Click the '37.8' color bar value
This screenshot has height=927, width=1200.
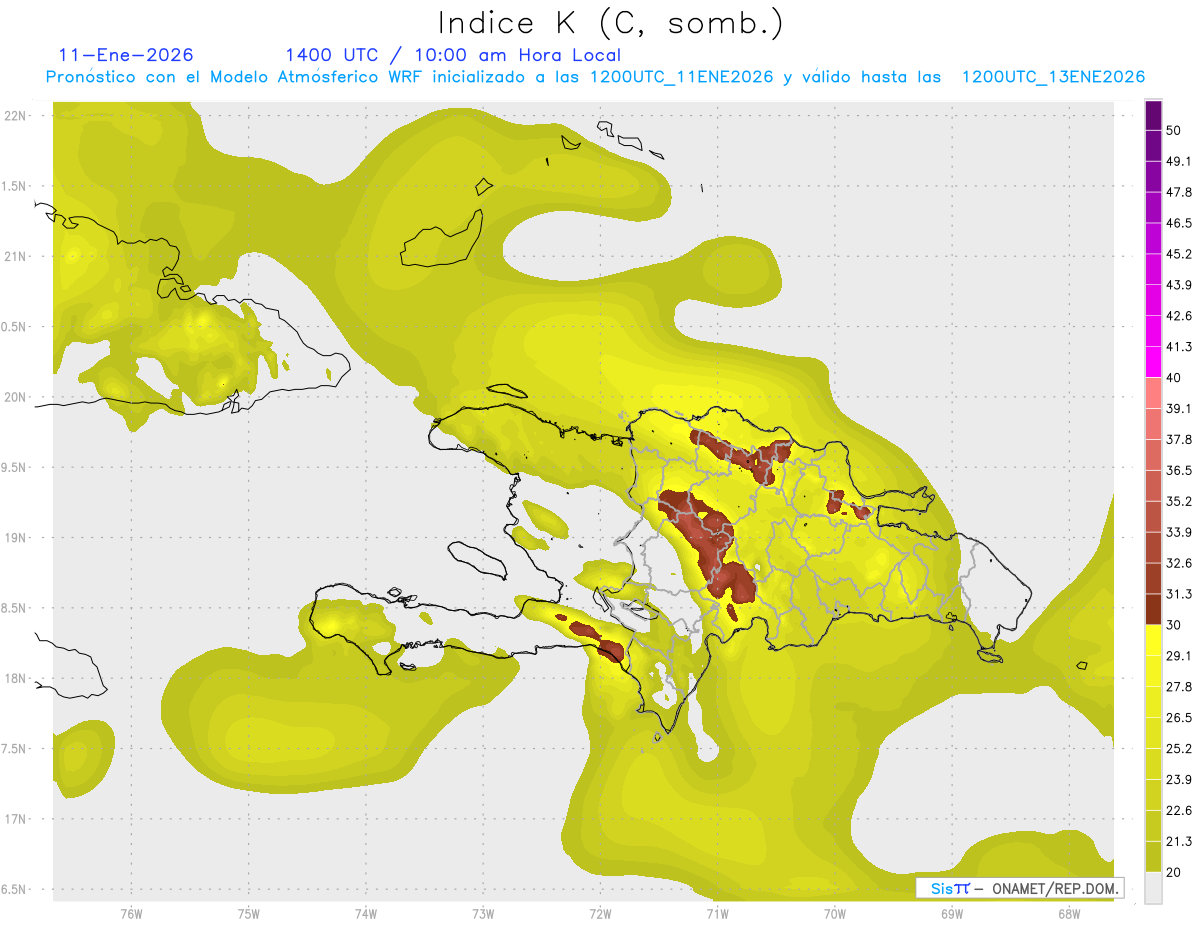tap(1179, 439)
